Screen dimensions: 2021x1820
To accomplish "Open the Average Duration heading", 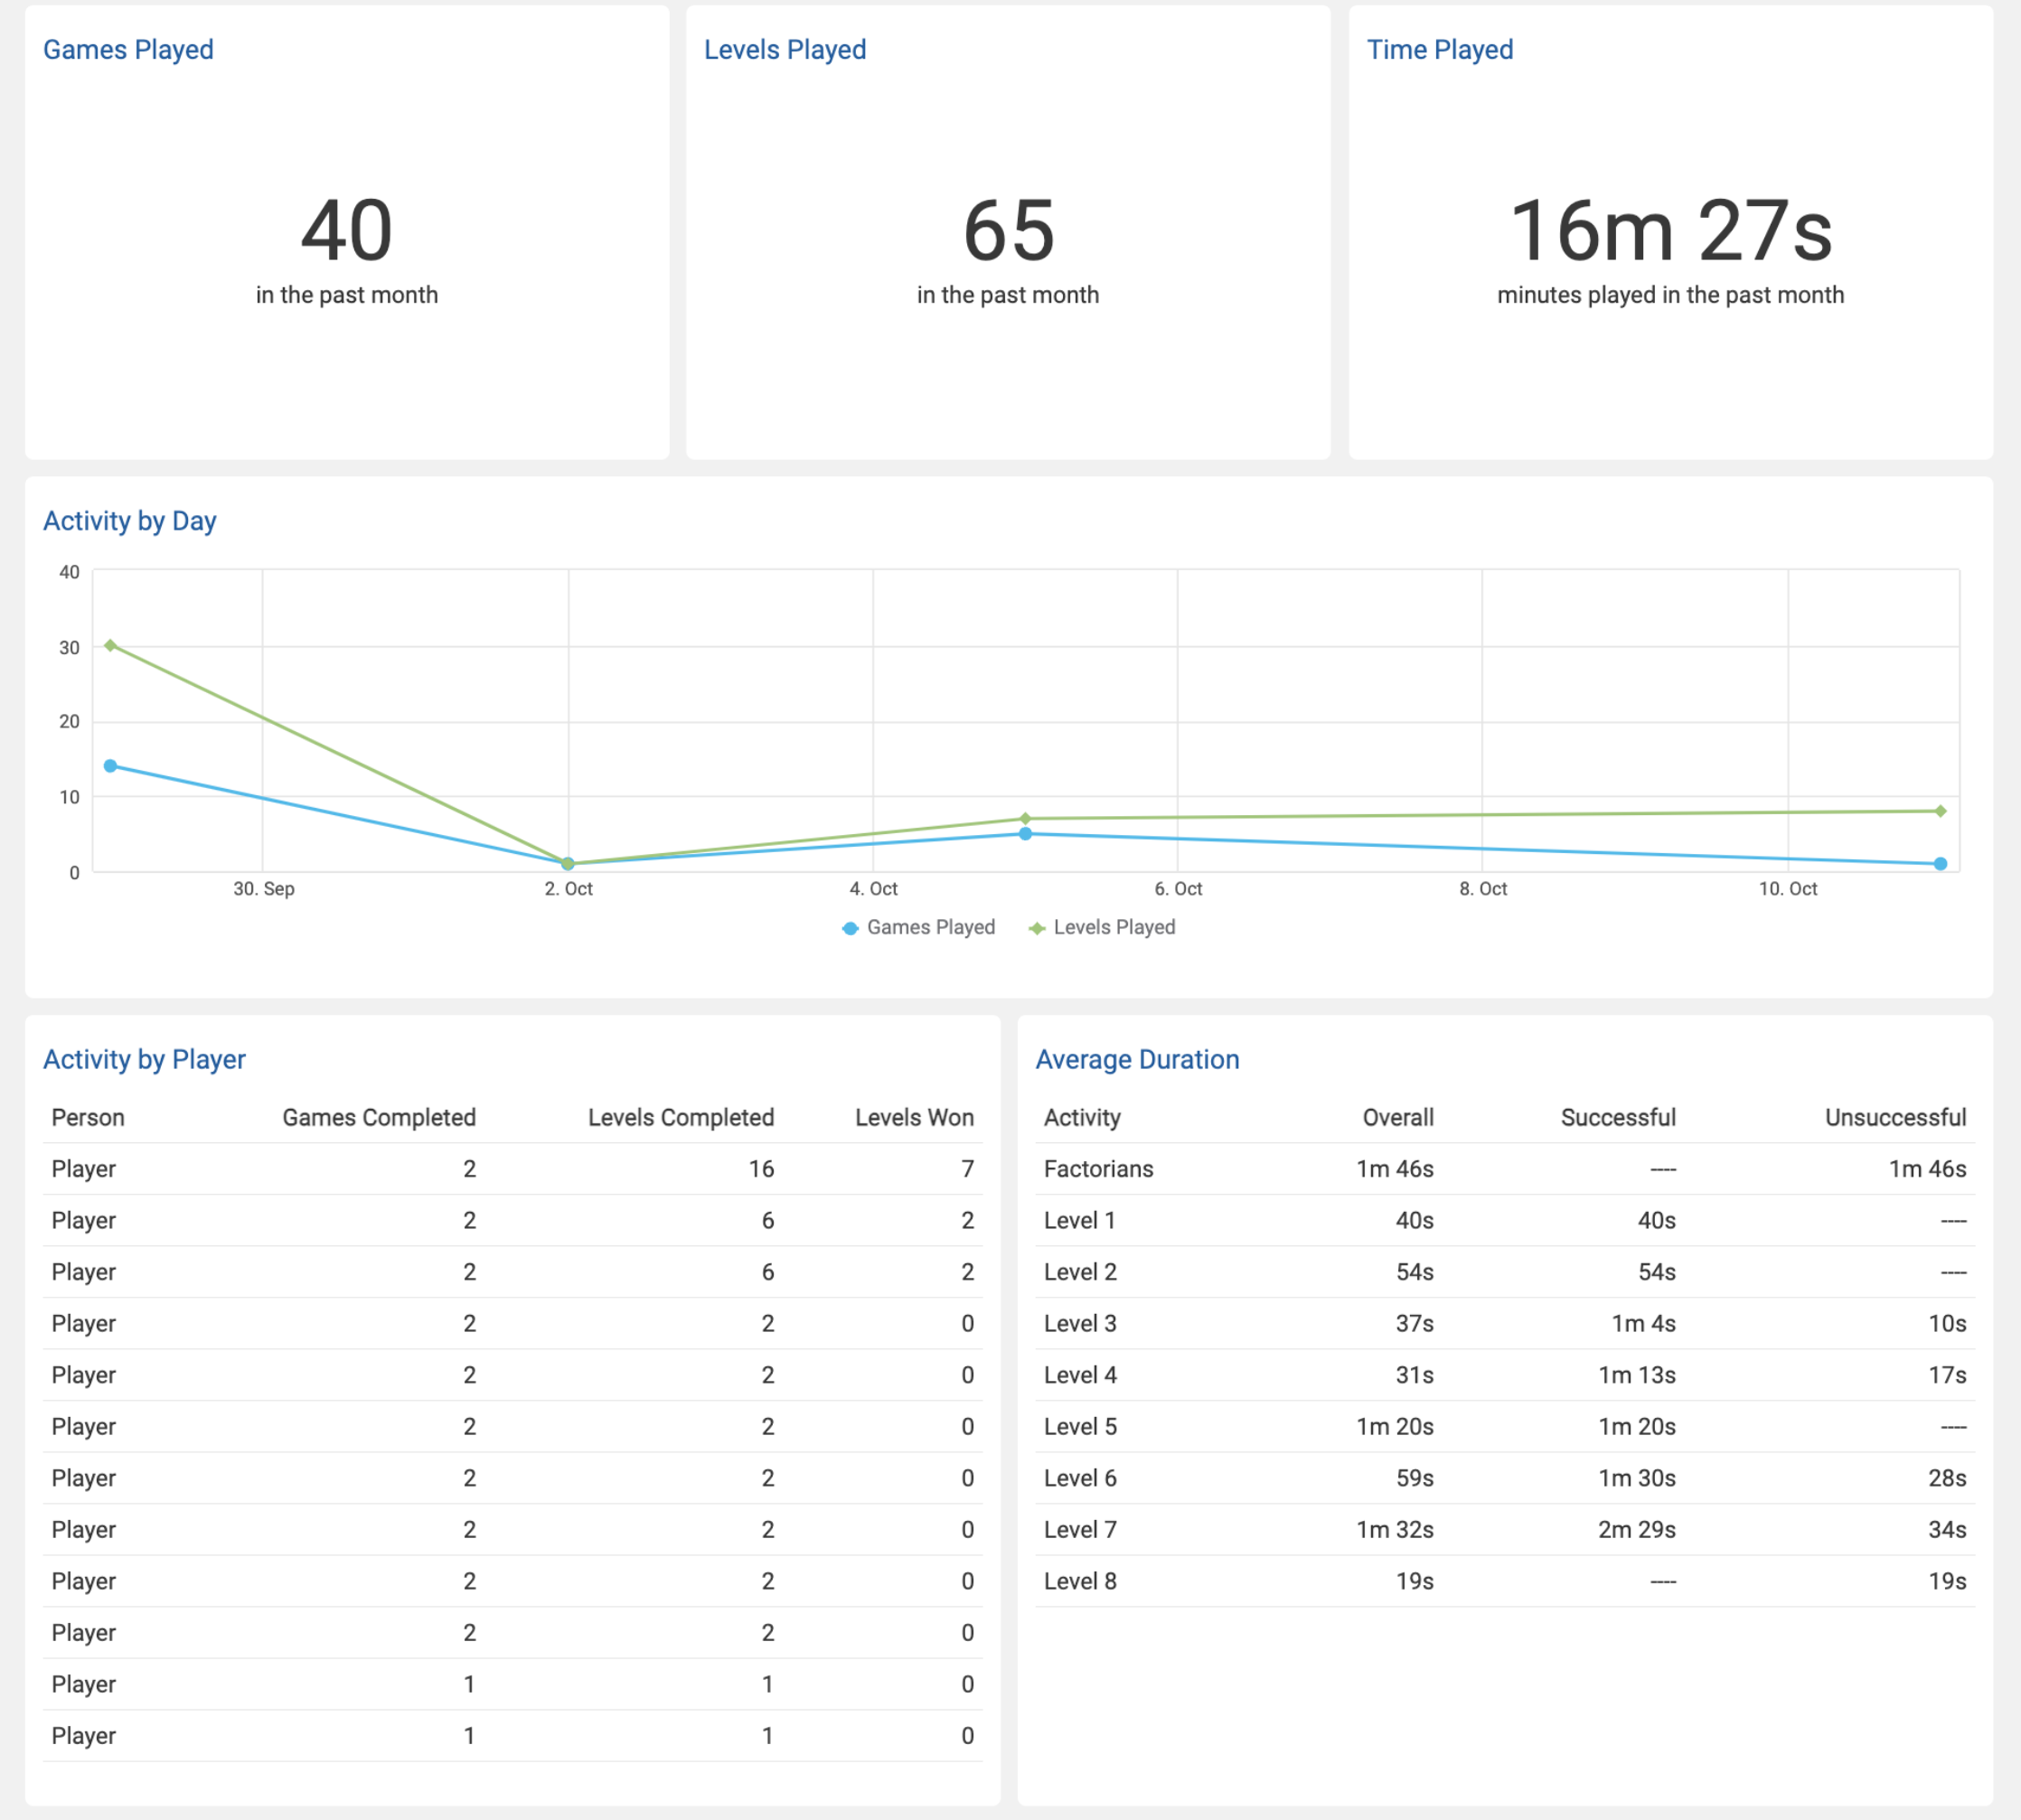I will pyautogui.click(x=1137, y=1059).
